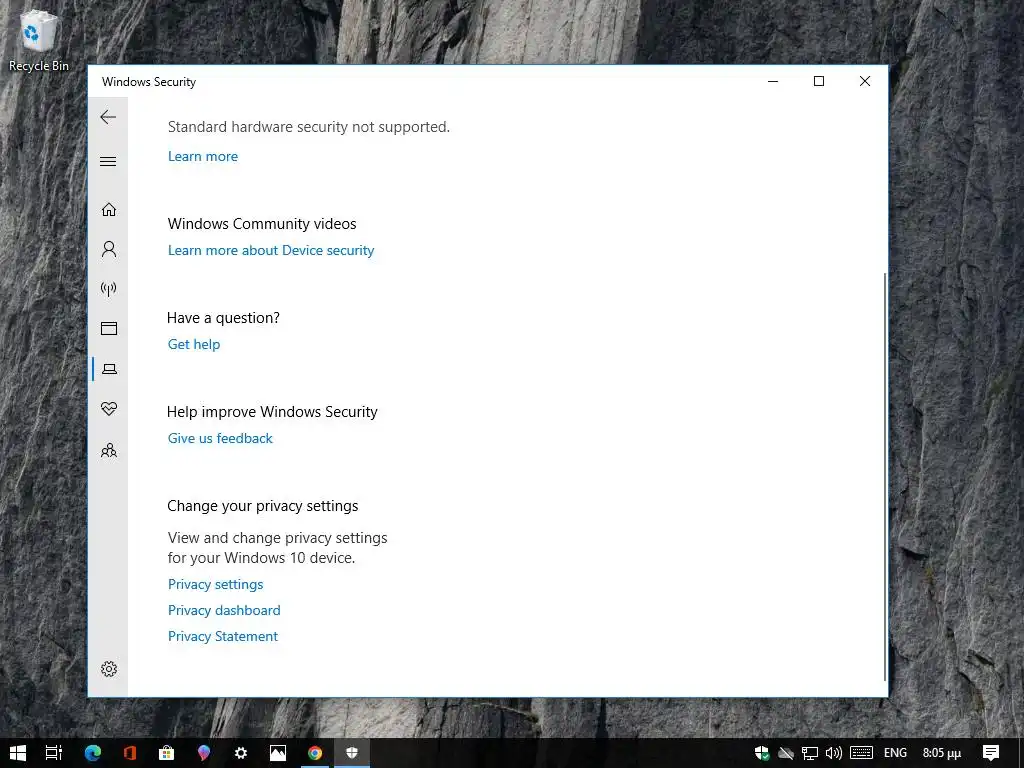Viewport: 1024px width, 768px height.
Task: Open Photos app on taskbar
Action: [x=278, y=753]
